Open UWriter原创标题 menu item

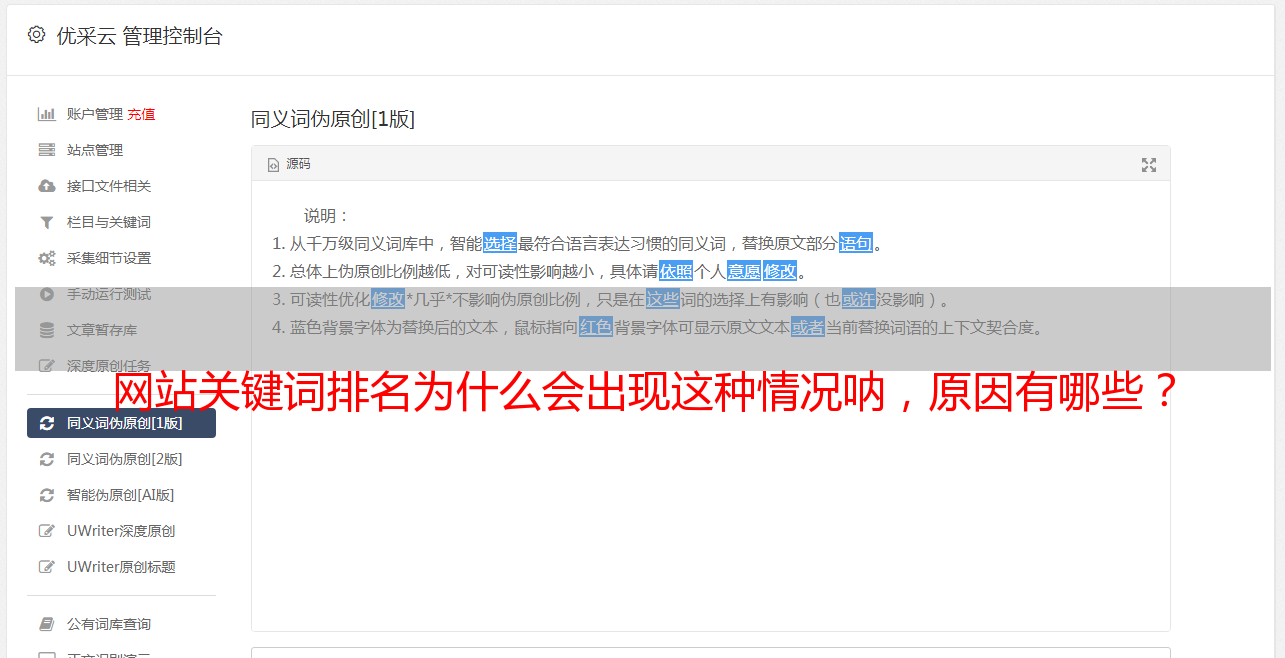(121, 567)
